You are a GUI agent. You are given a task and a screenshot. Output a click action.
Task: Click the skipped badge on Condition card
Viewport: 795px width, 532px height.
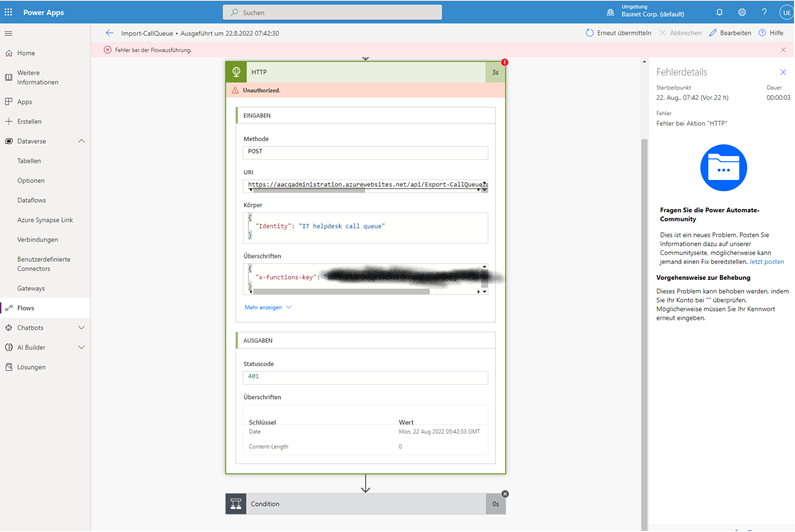tap(505, 494)
